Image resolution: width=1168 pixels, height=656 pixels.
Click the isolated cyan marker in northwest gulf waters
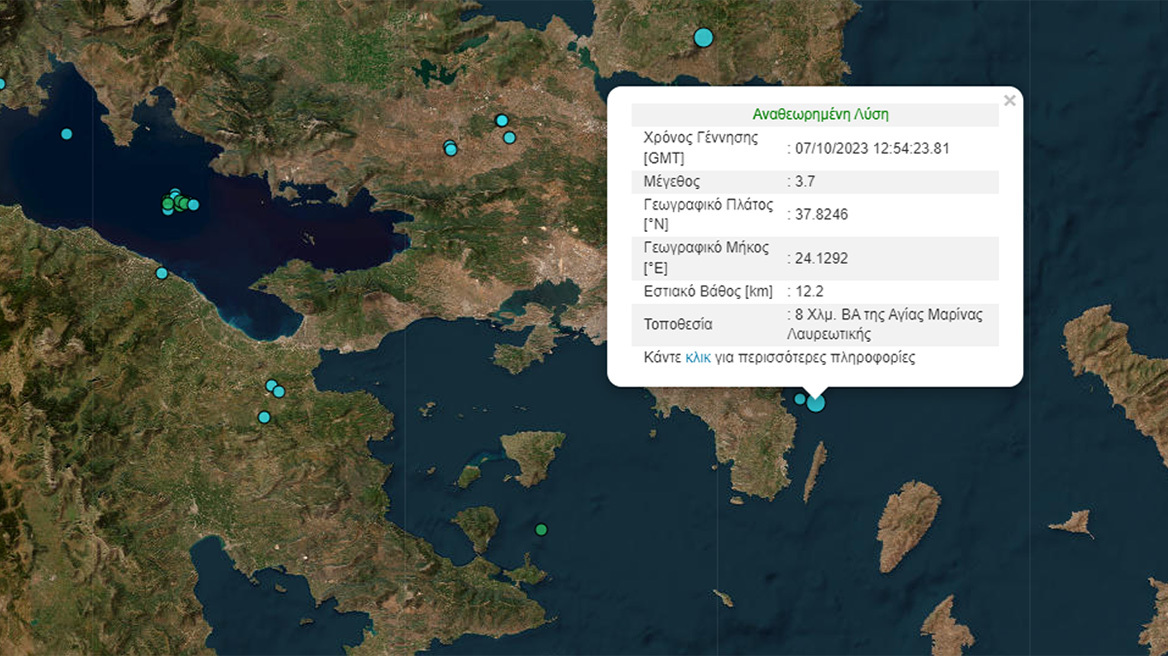[67, 134]
